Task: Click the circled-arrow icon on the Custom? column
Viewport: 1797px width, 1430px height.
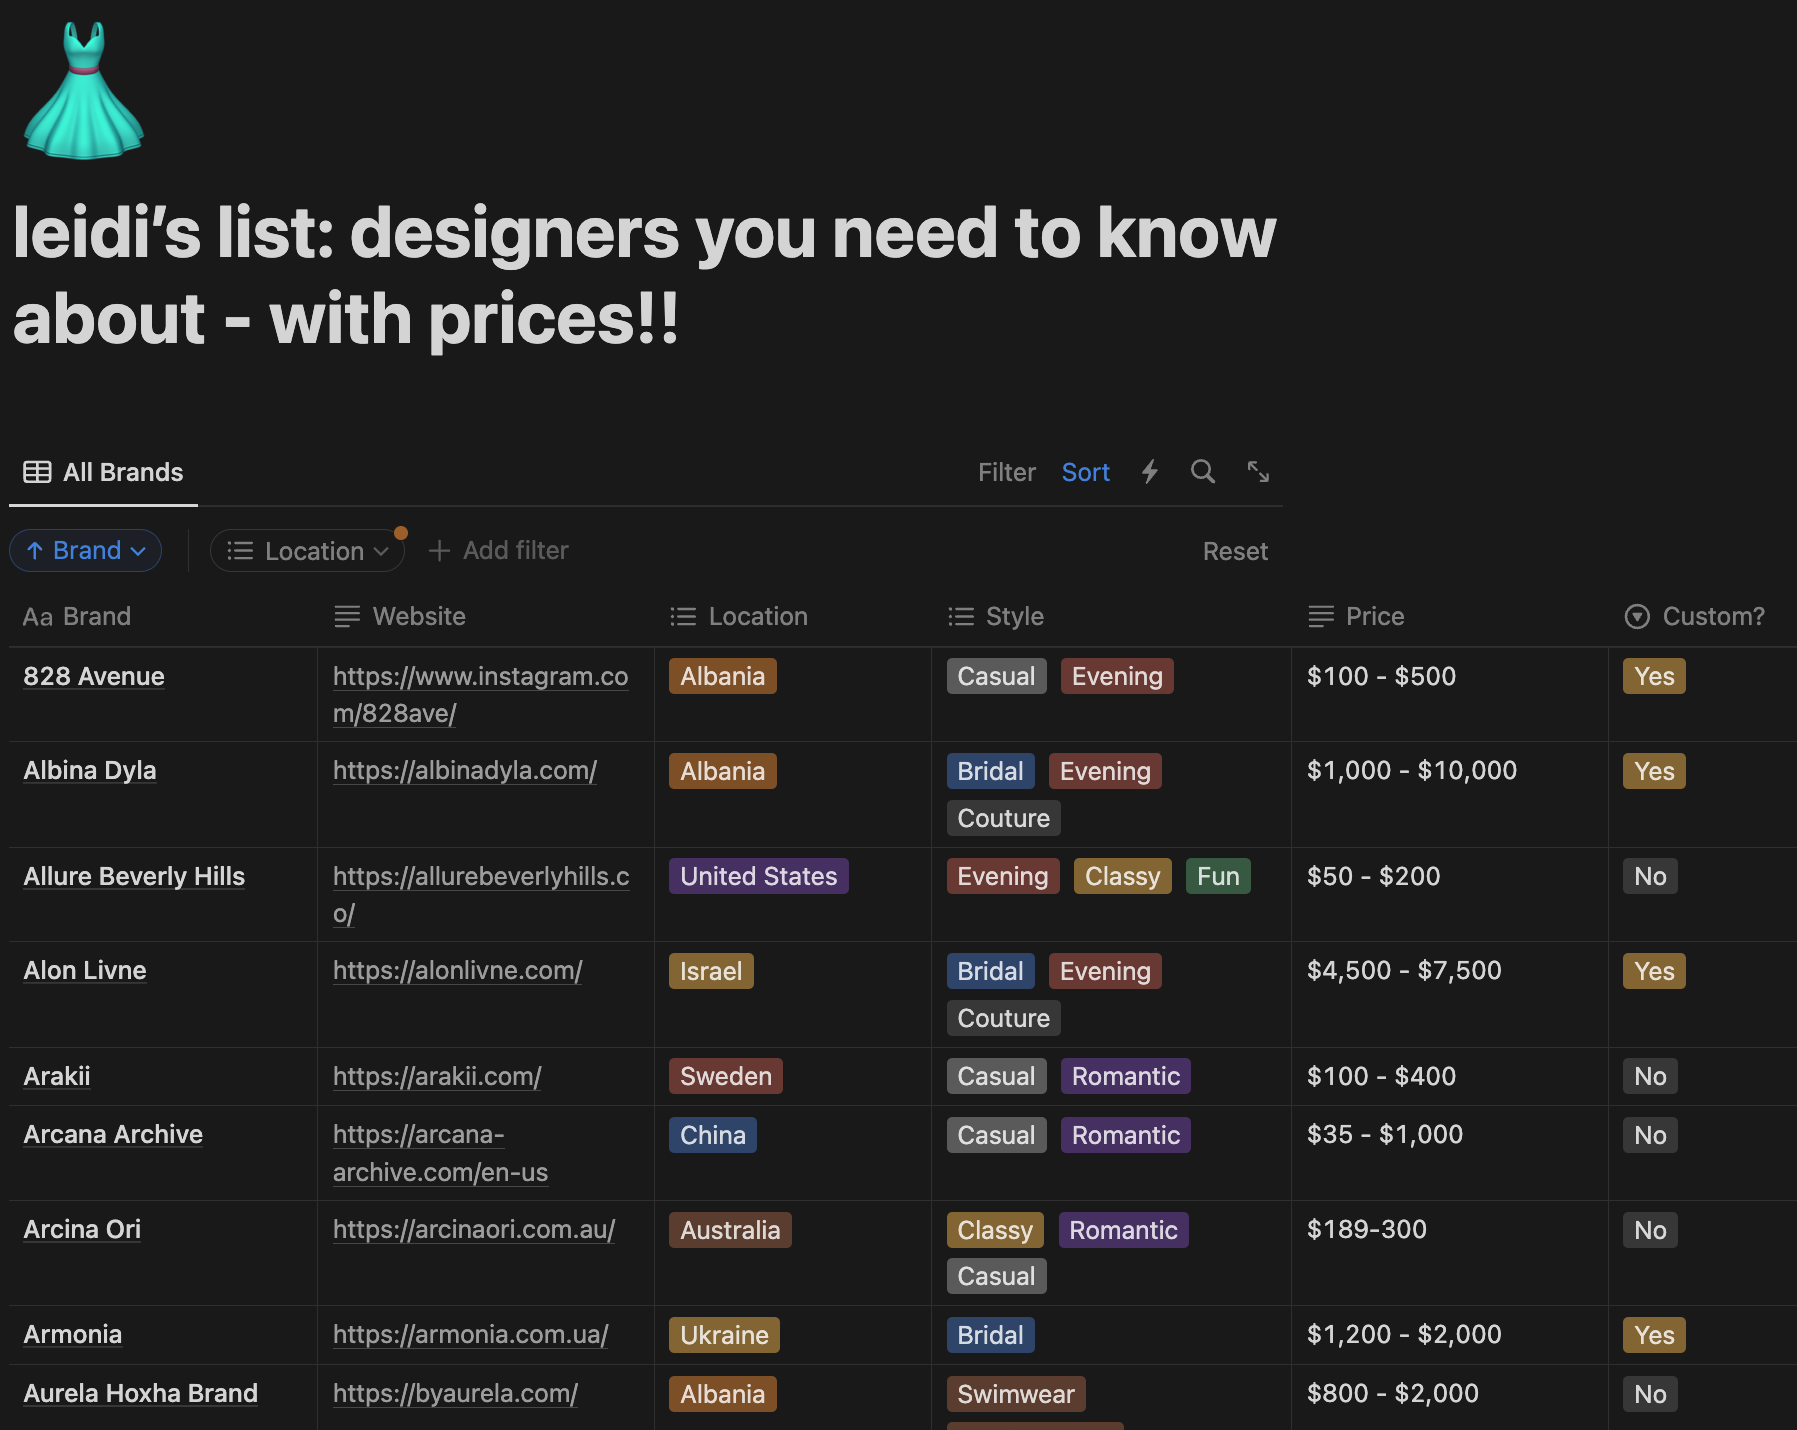Action: click(1637, 616)
